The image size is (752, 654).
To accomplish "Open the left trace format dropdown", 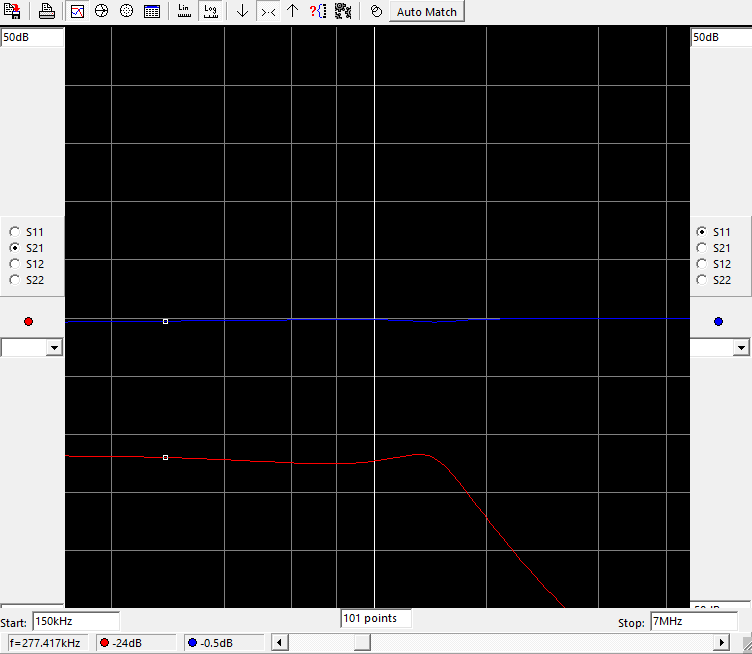I will click(x=54, y=347).
